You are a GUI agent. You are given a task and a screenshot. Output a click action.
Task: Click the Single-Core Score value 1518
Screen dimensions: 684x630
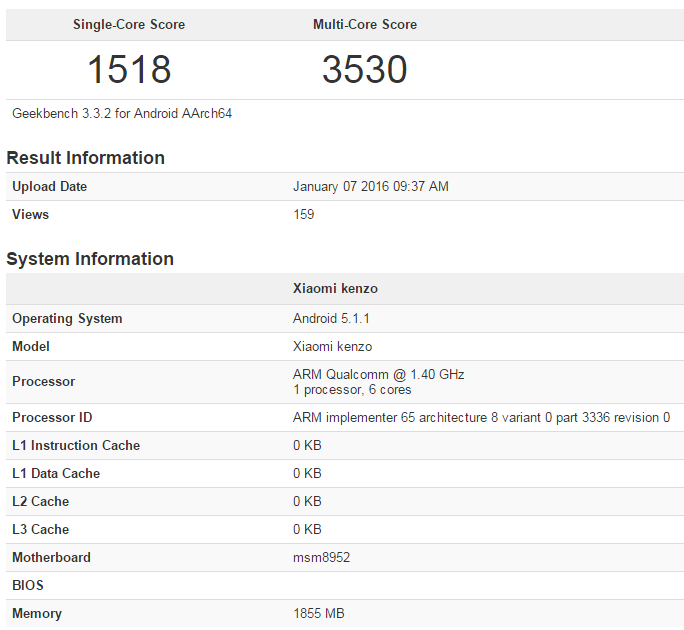pos(129,70)
